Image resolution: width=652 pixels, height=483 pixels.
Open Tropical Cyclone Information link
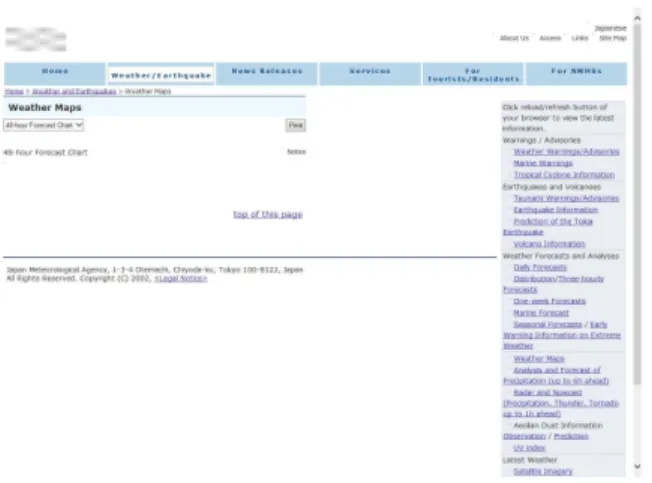pos(564,175)
